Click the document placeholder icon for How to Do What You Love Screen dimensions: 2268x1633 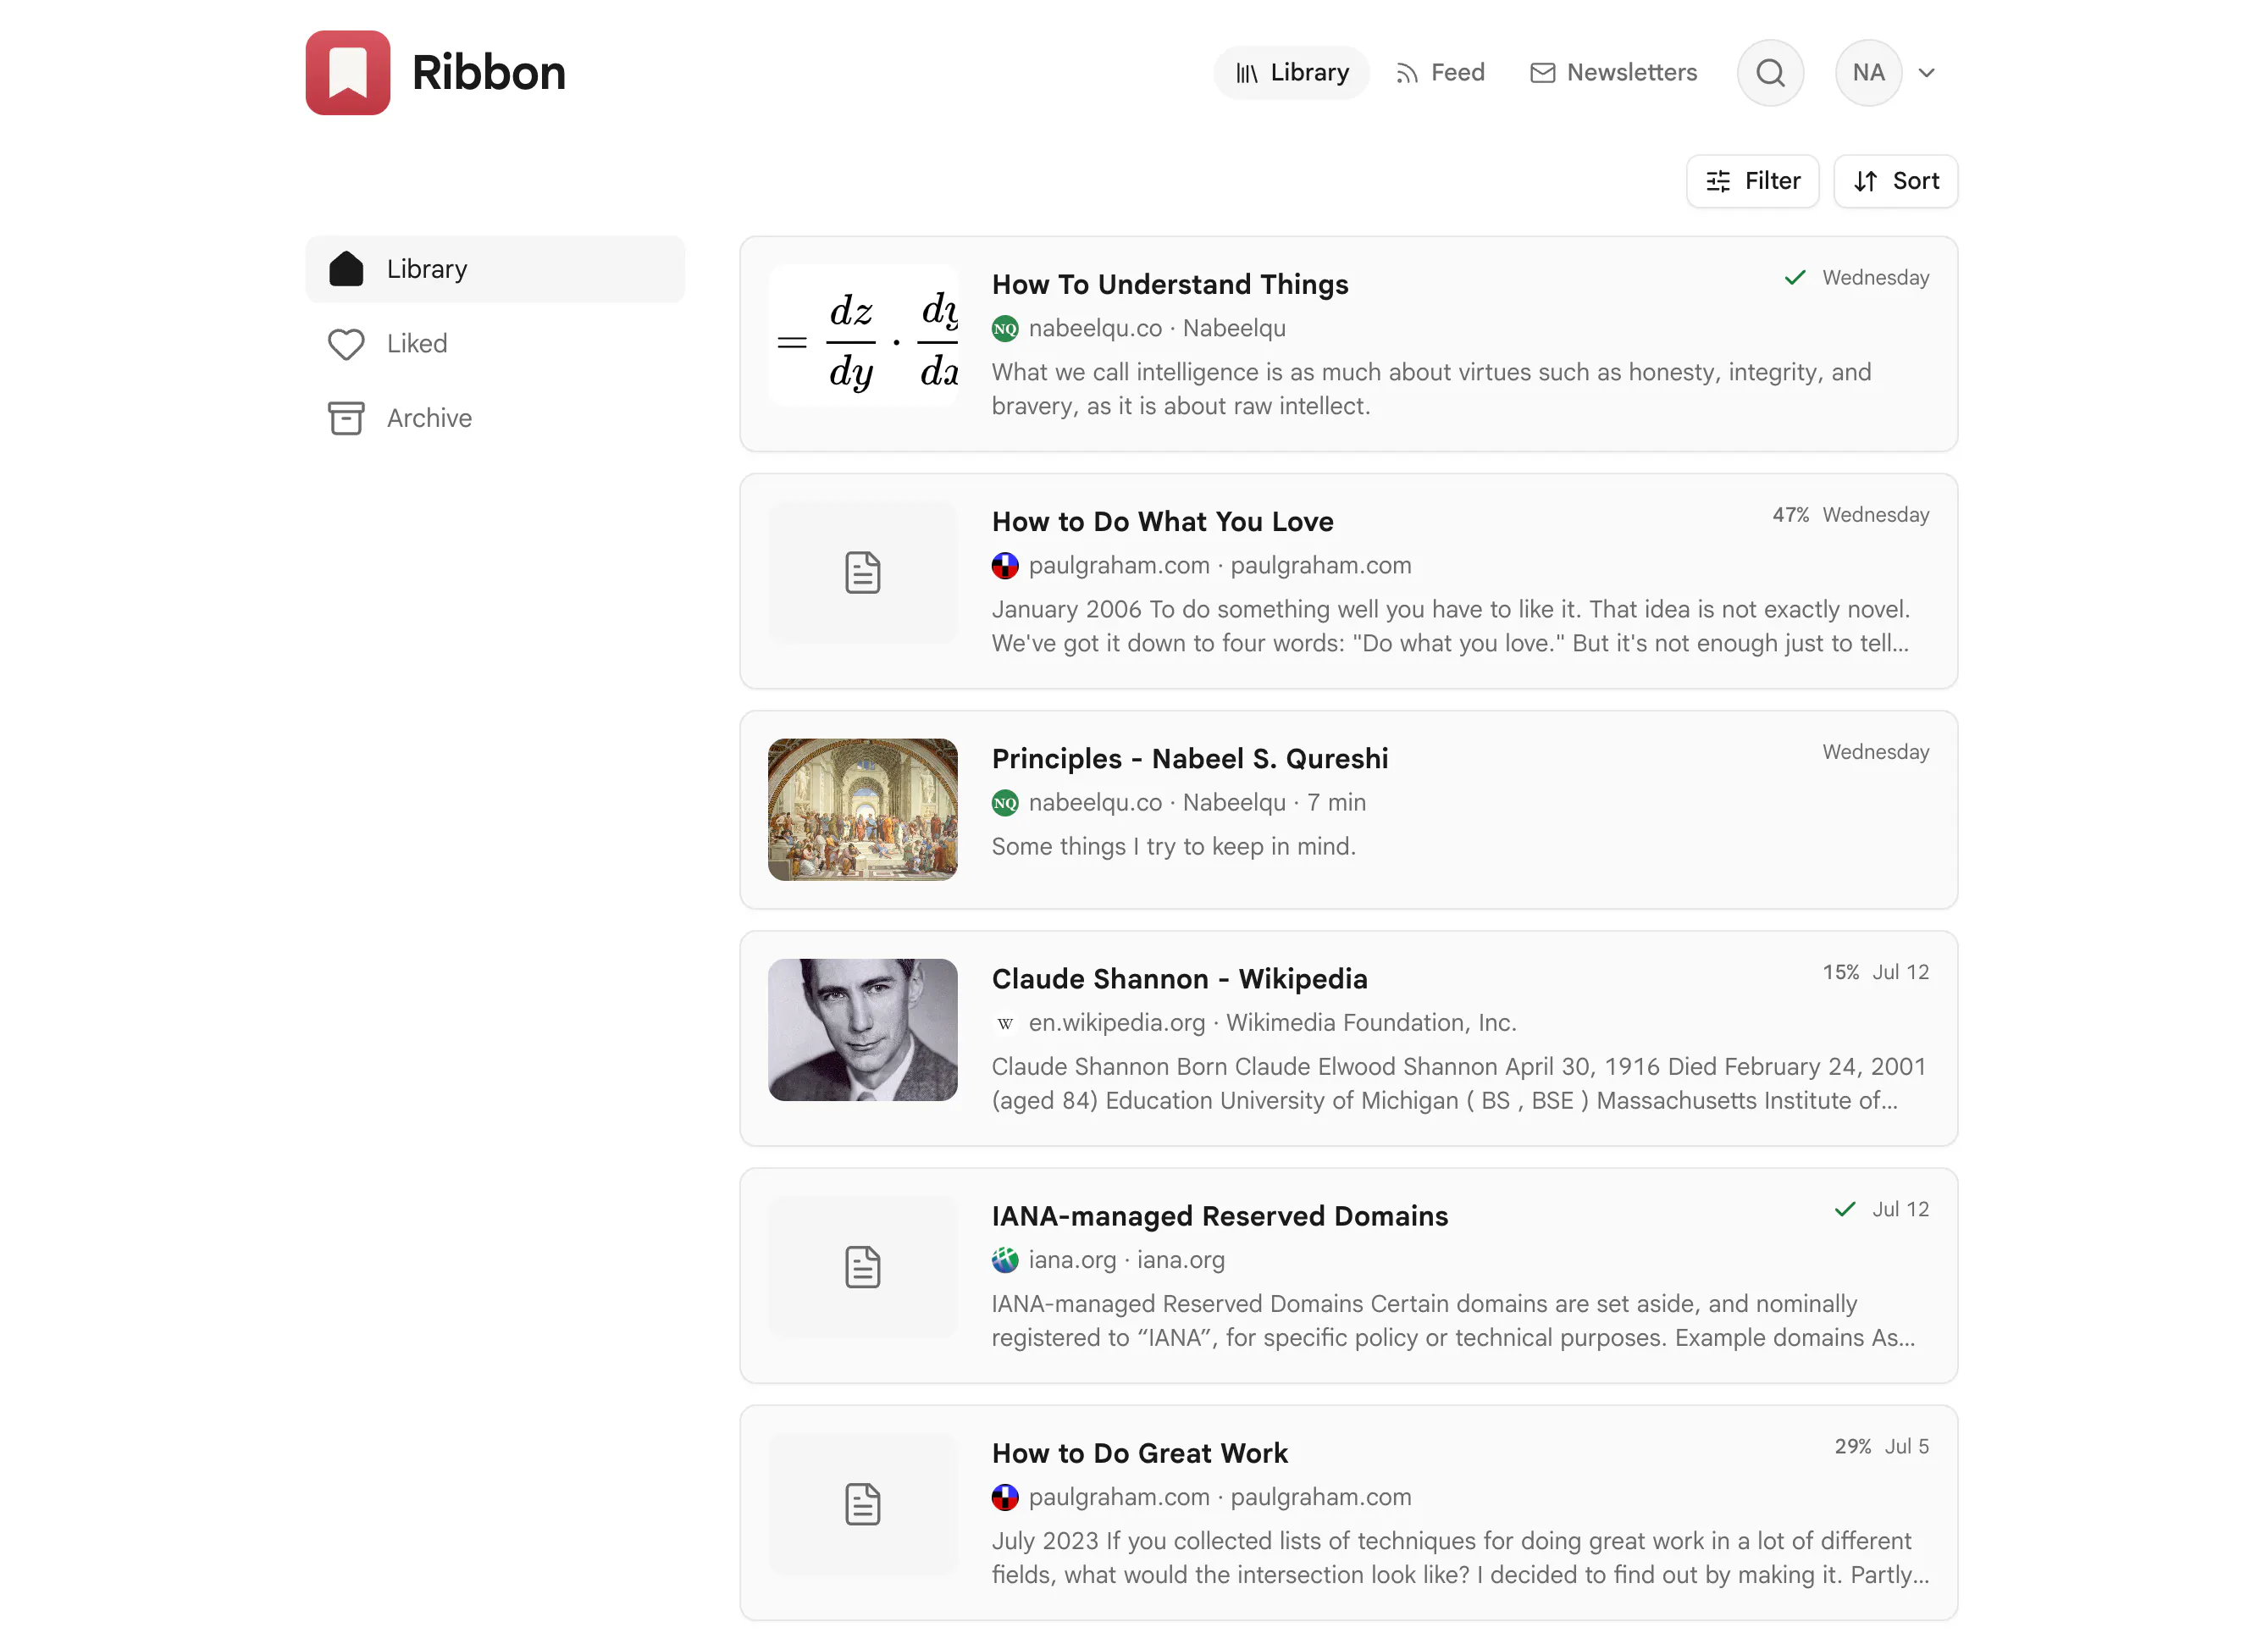tap(862, 572)
